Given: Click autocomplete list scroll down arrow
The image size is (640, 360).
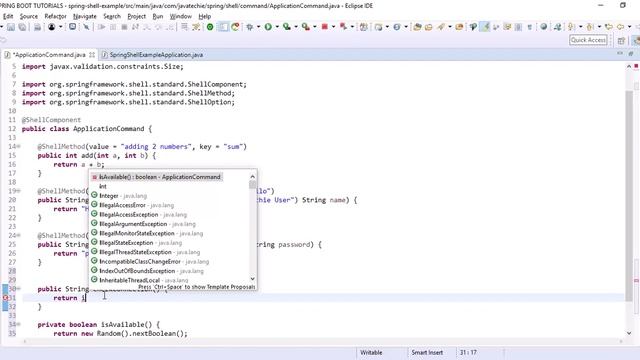Looking at the screenshot, I should (253, 279).
